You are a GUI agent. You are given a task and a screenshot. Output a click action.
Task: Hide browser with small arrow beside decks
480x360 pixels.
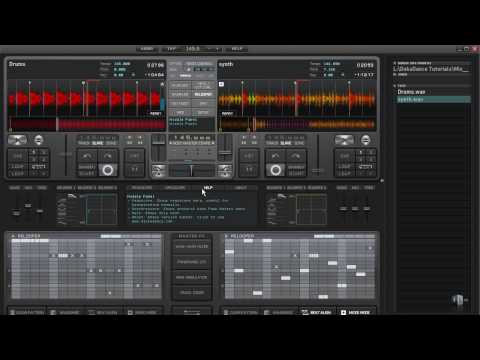pos(382,180)
